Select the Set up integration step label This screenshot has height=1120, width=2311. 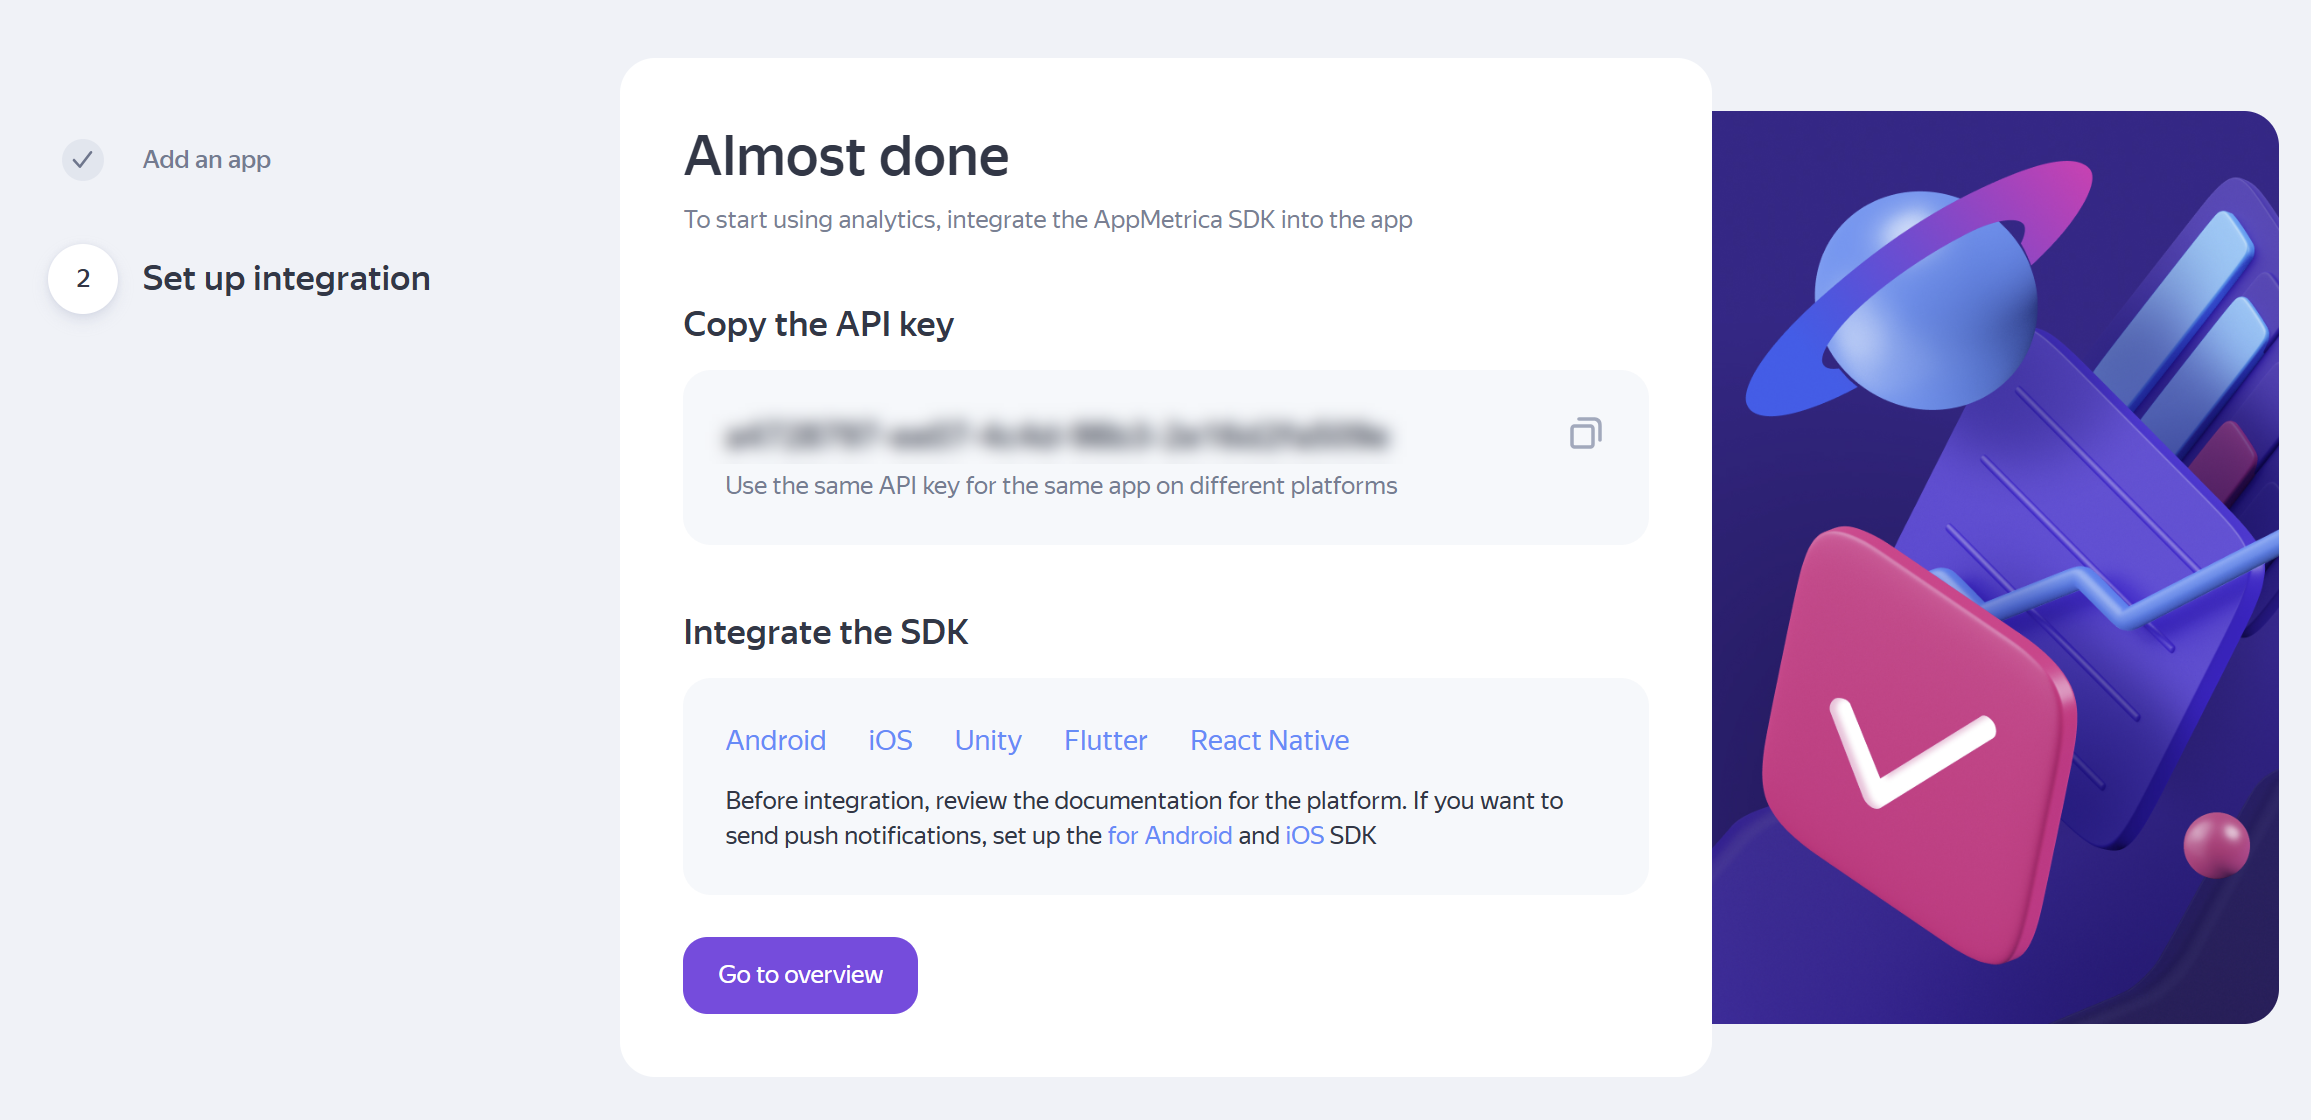point(286,278)
